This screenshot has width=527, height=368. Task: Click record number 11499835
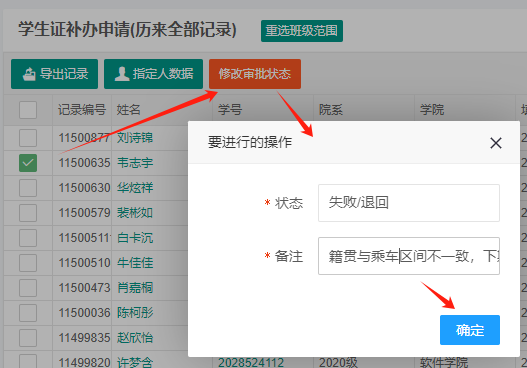[84, 337]
